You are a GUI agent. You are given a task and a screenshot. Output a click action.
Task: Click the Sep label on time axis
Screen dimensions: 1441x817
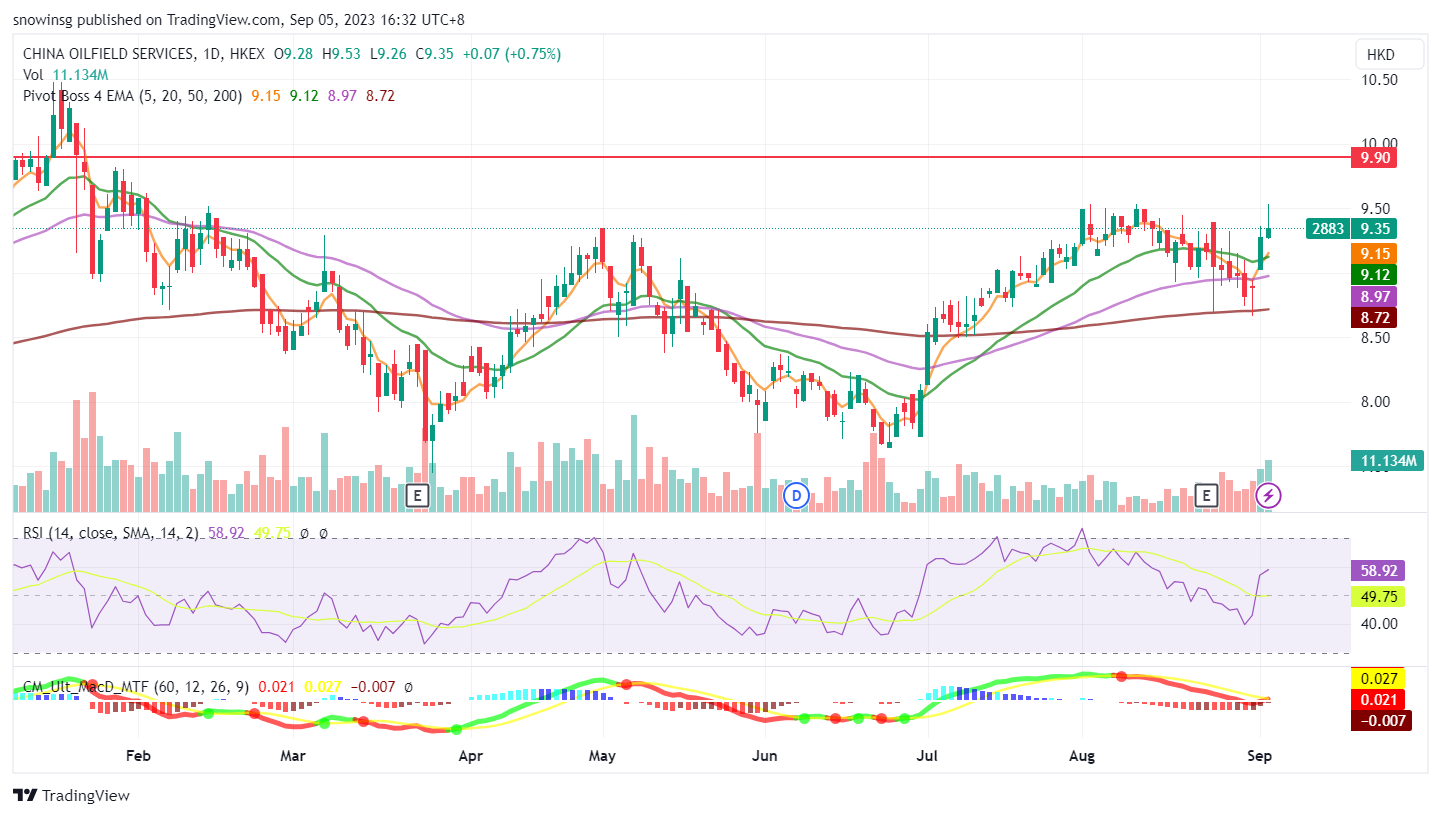tap(1260, 757)
